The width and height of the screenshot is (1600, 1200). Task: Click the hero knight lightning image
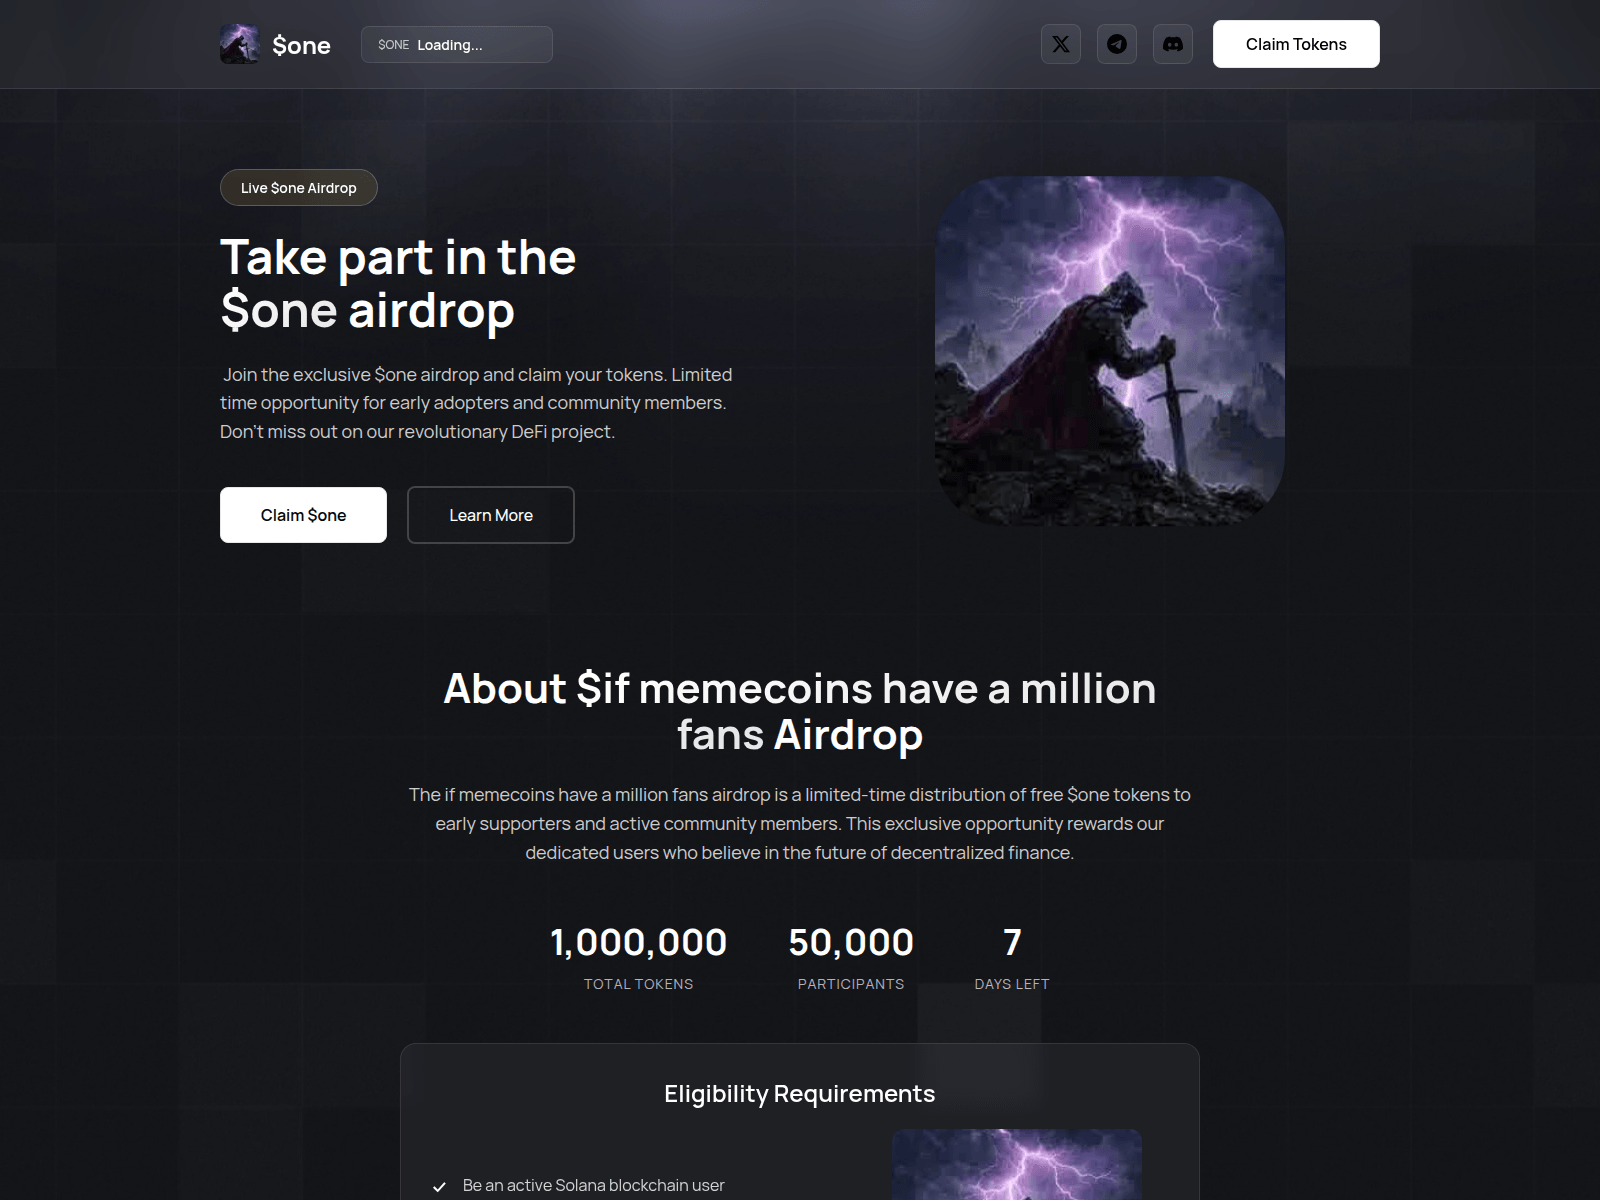pos(1109,350)
